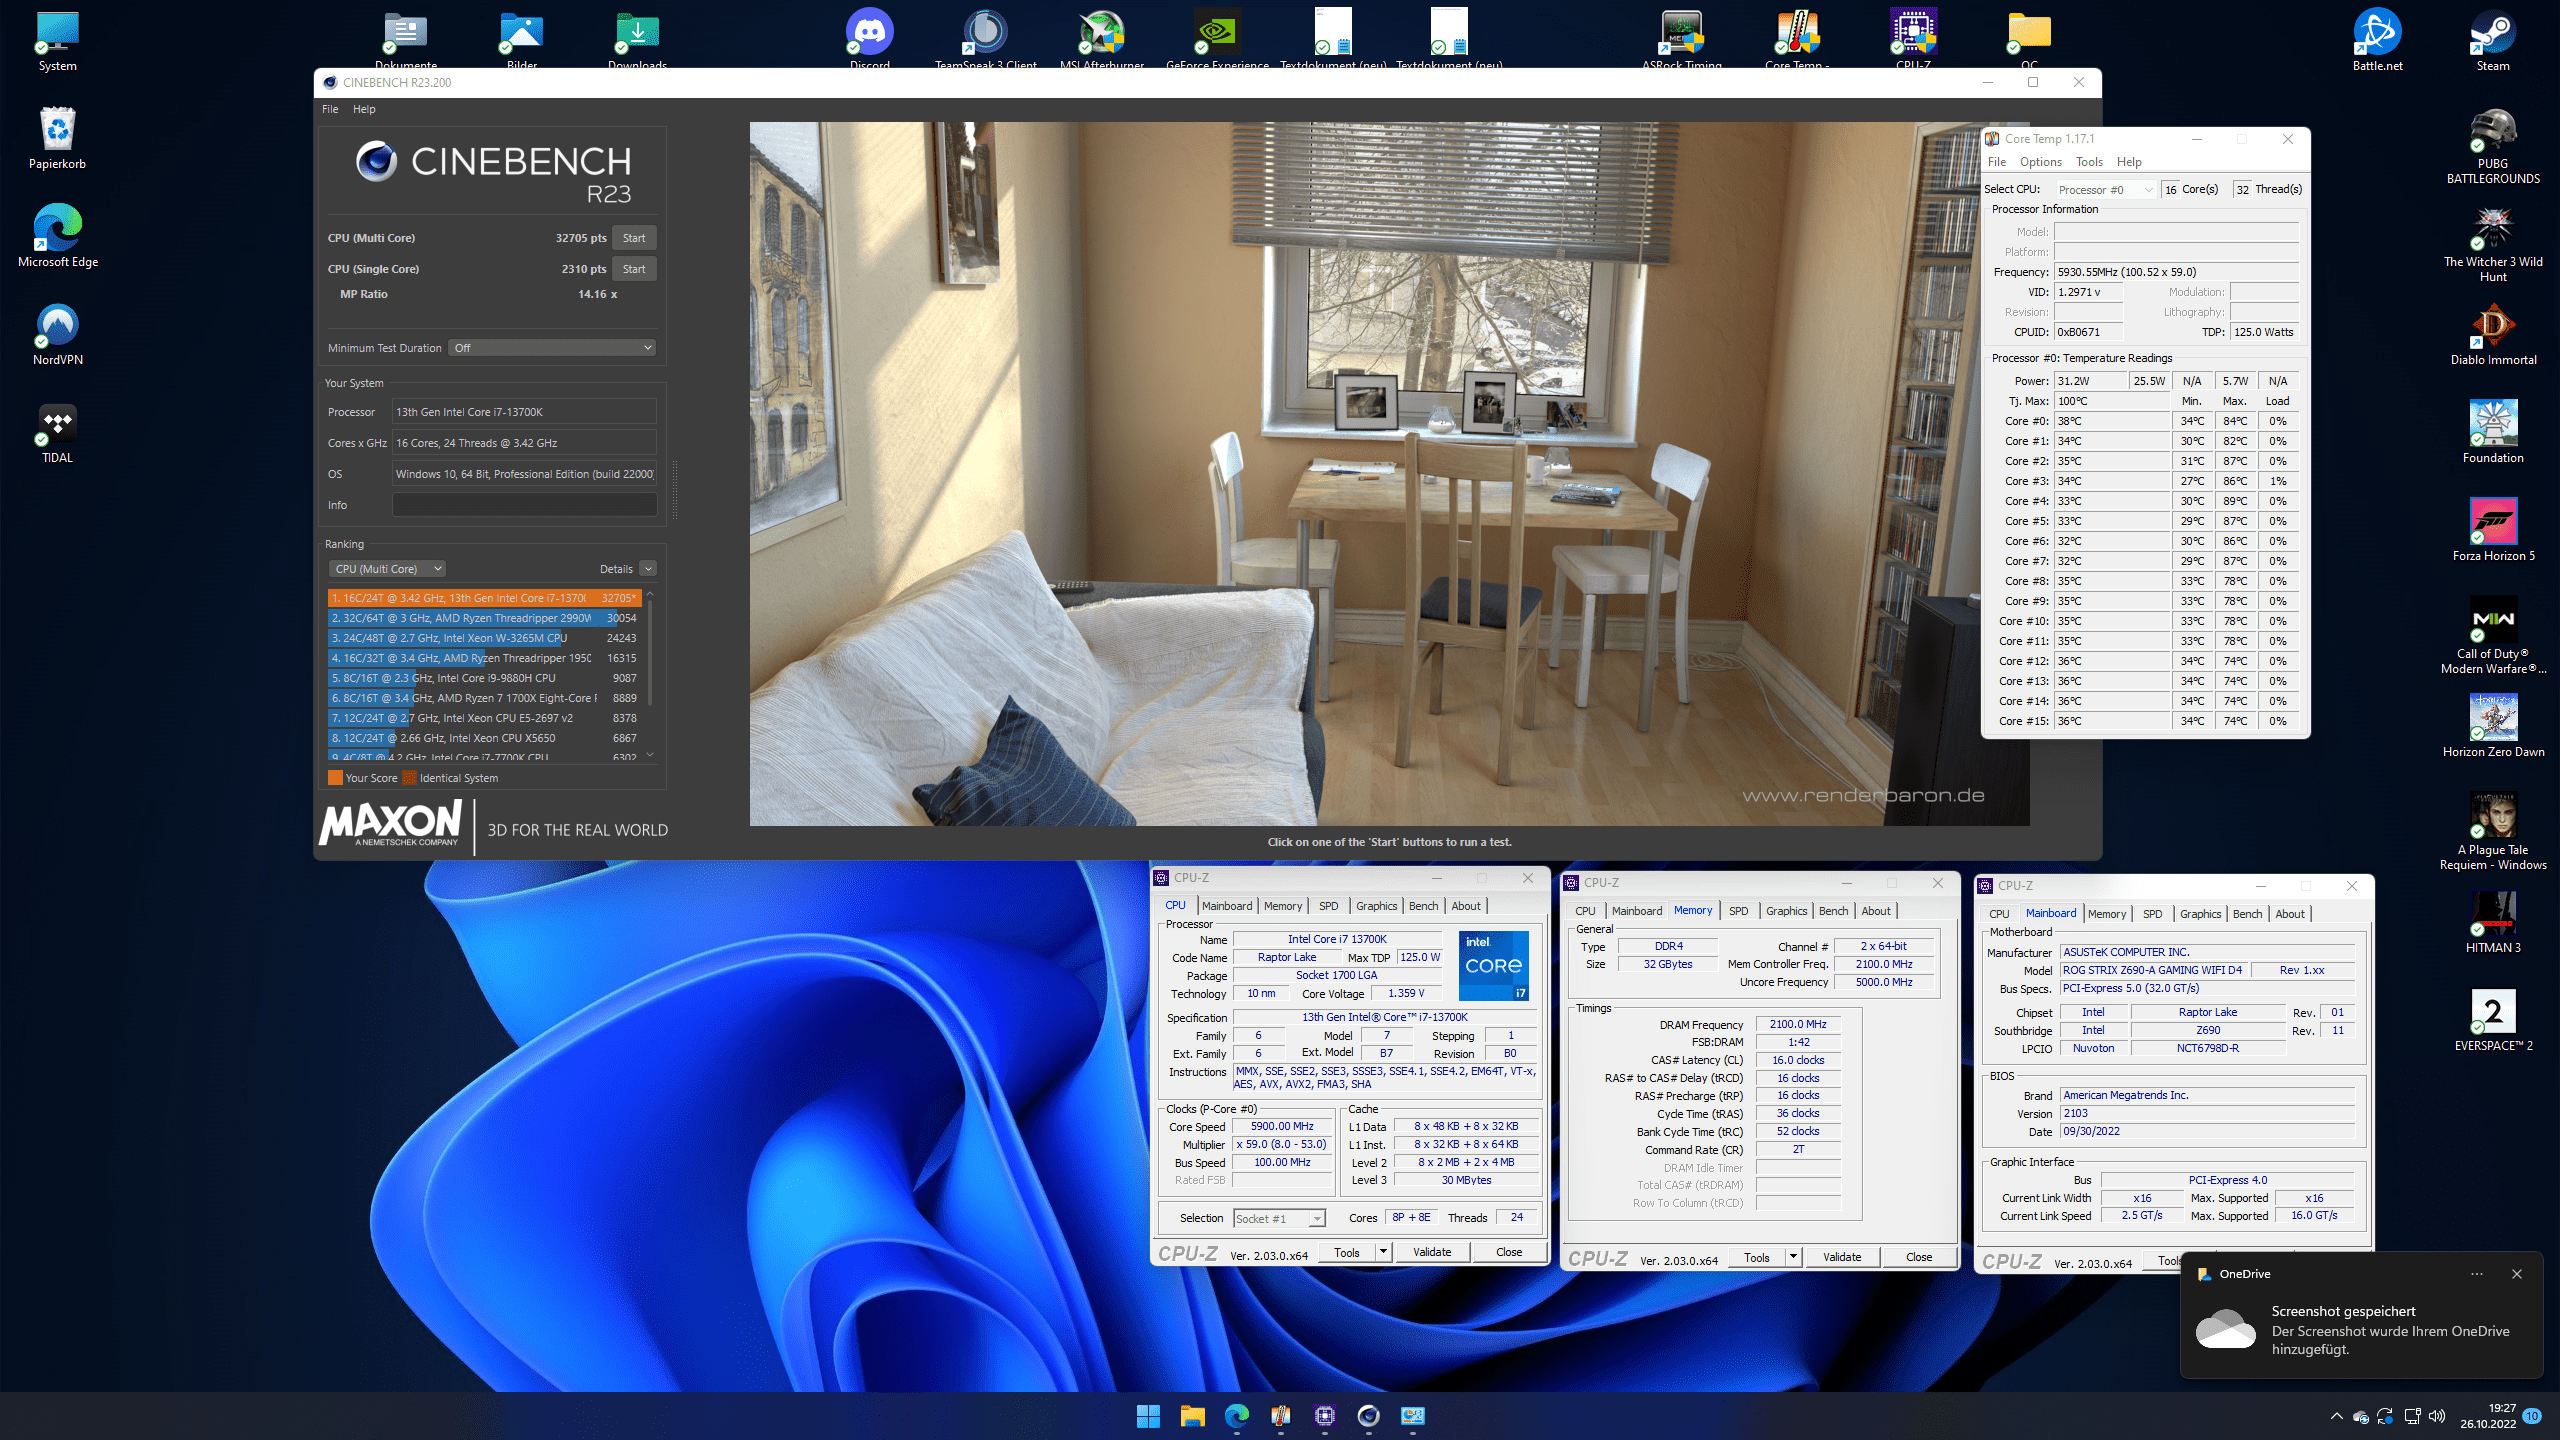Dismiss the OneDrive notification
The image size is (2560, 1440).
[2517, 1274]
